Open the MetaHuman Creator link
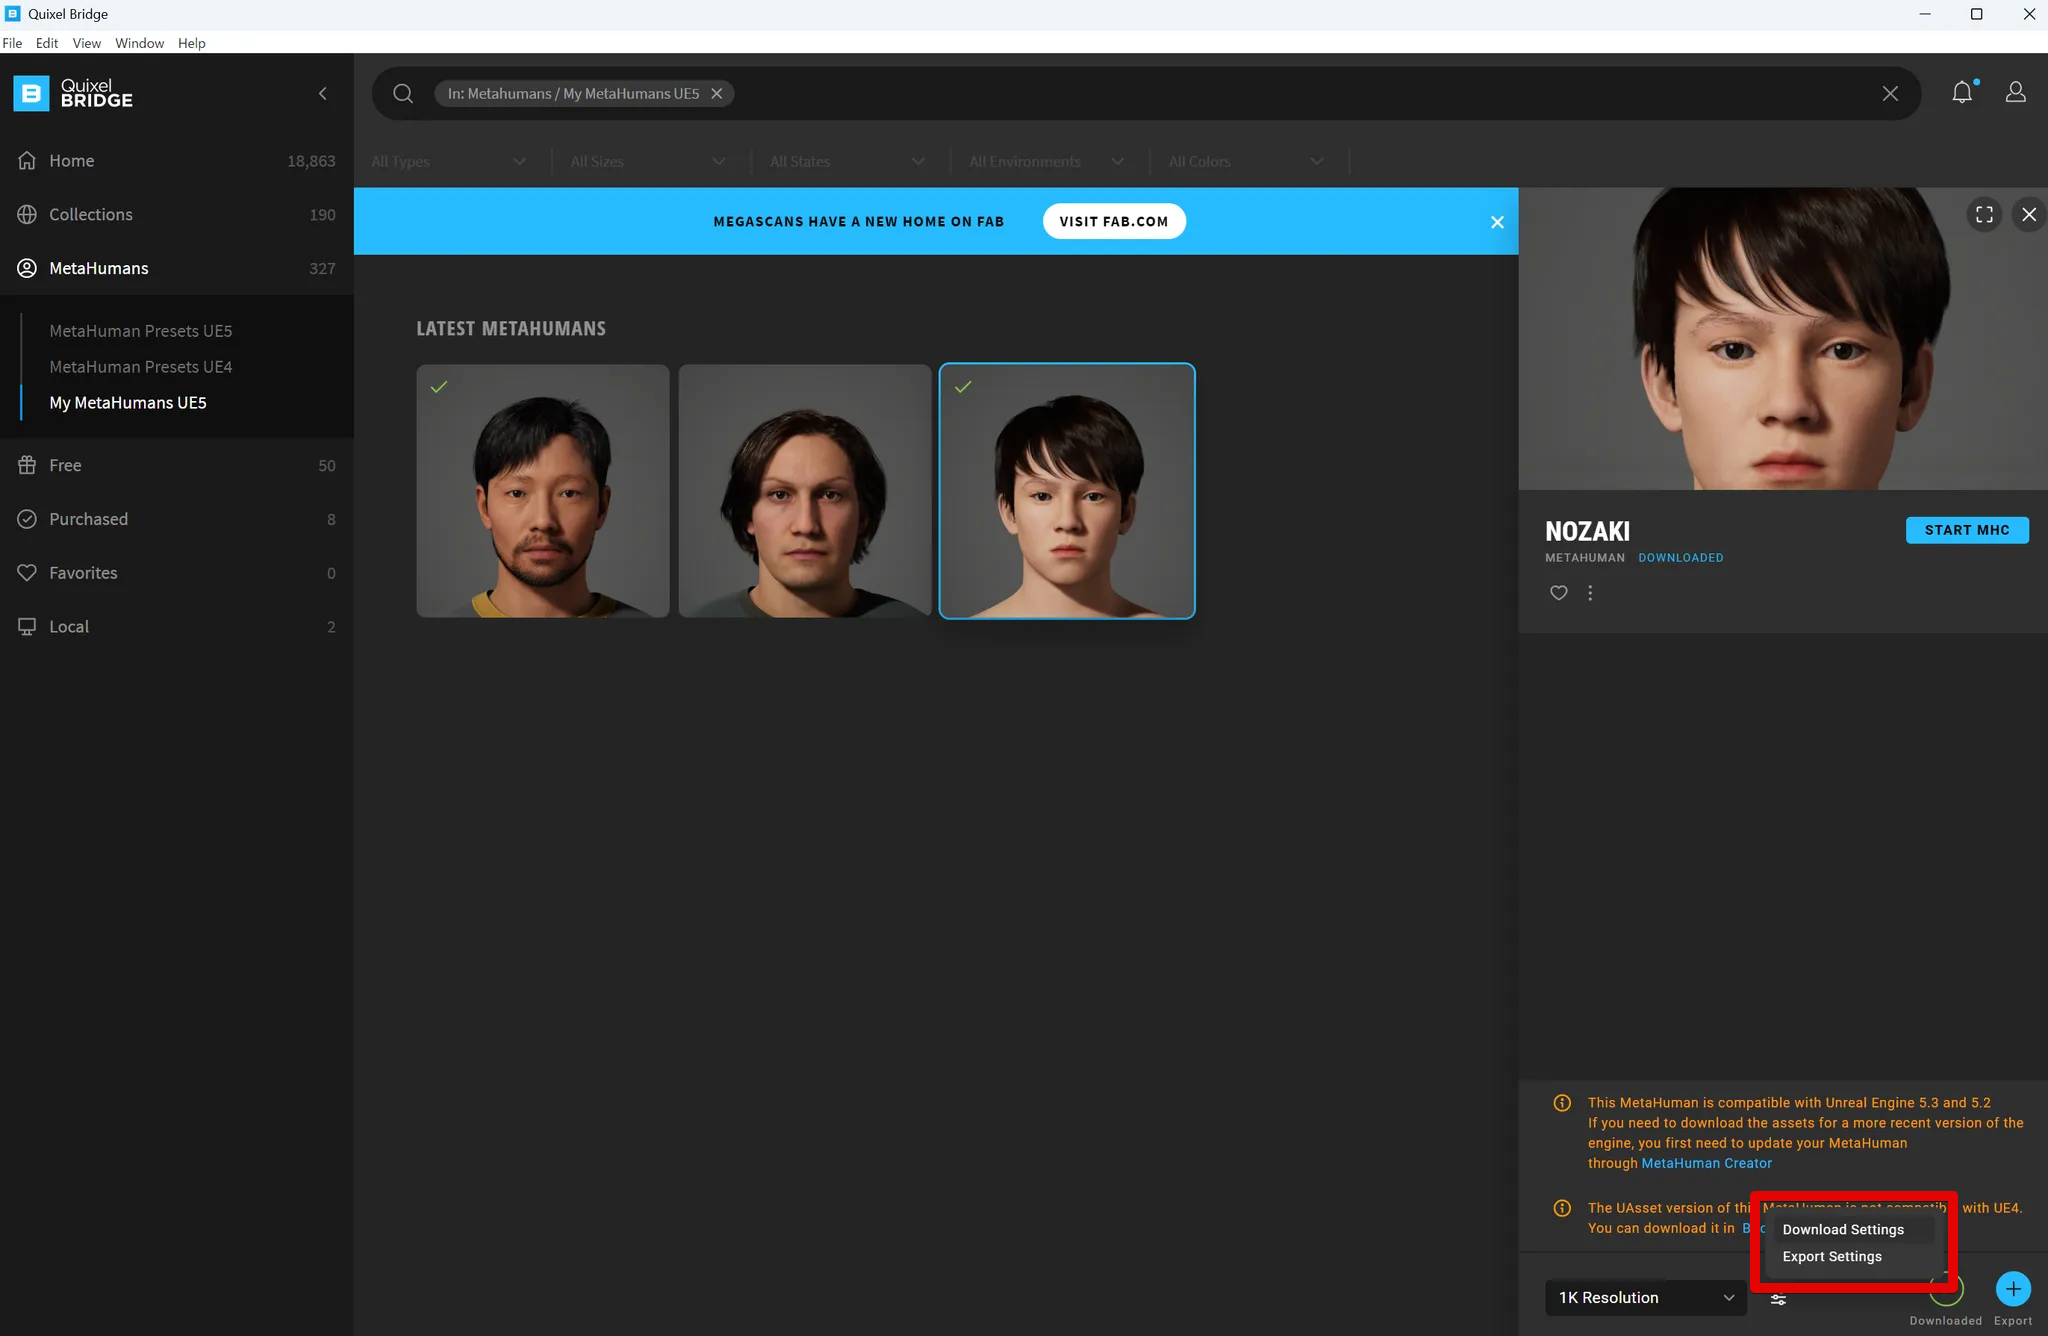 point(1706,1163)
